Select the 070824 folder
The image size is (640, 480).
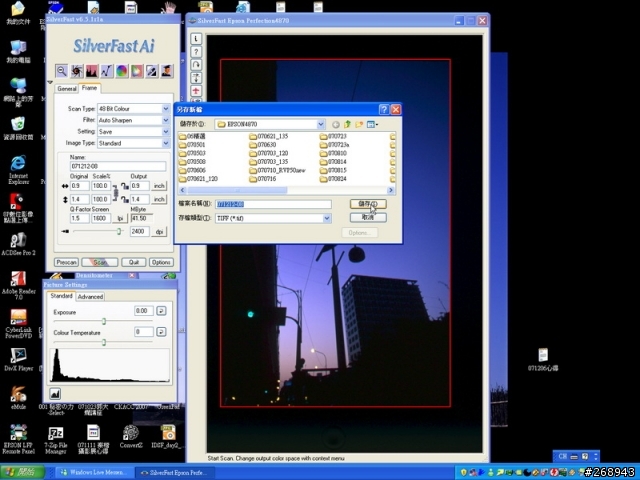(x=333, y=179)
